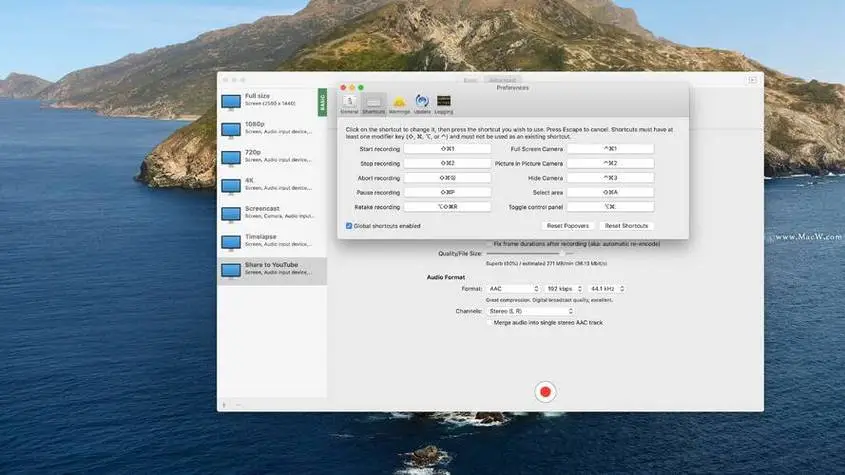The height and width of the screenshot is (475, 845).
Task: Open the 192 kbps bitrate dropdown
Action: [565, 289]
